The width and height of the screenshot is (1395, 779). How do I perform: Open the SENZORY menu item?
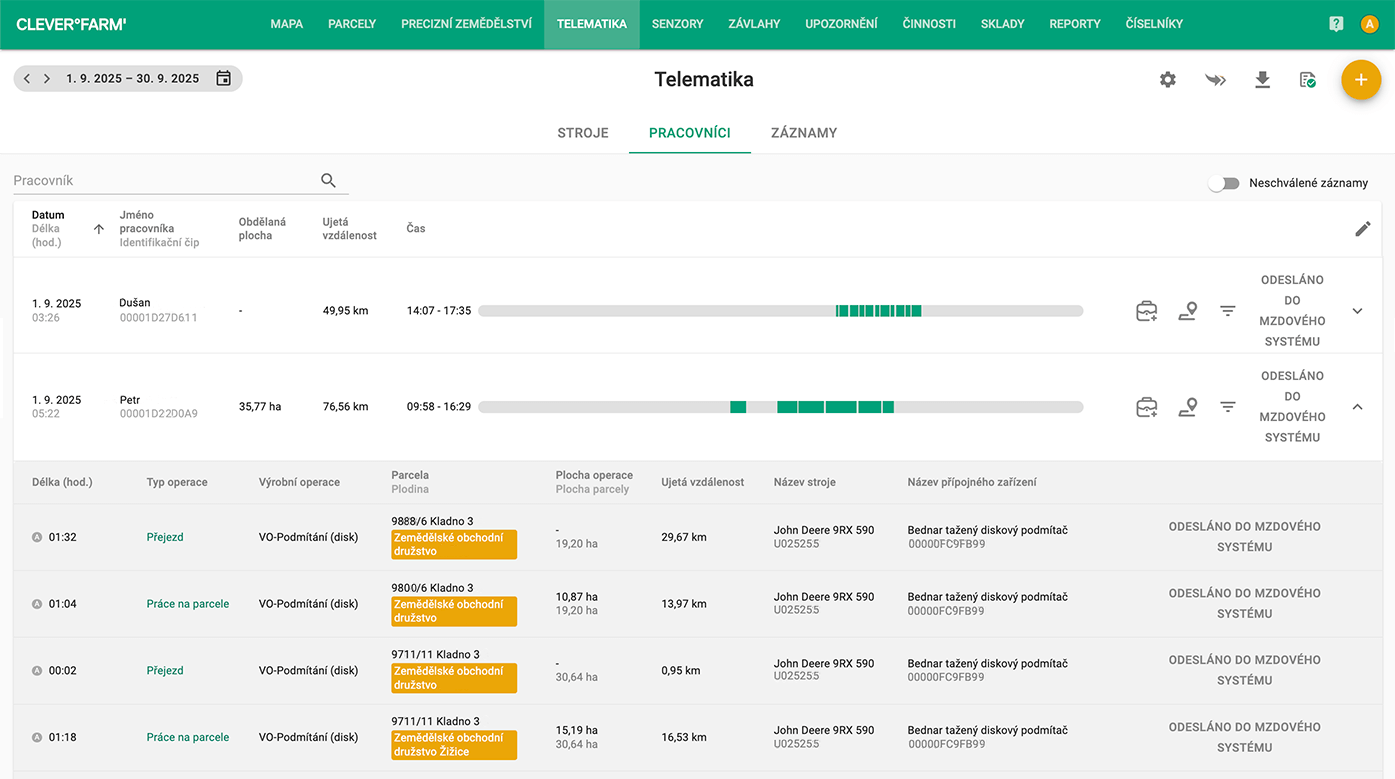point(677,23)
